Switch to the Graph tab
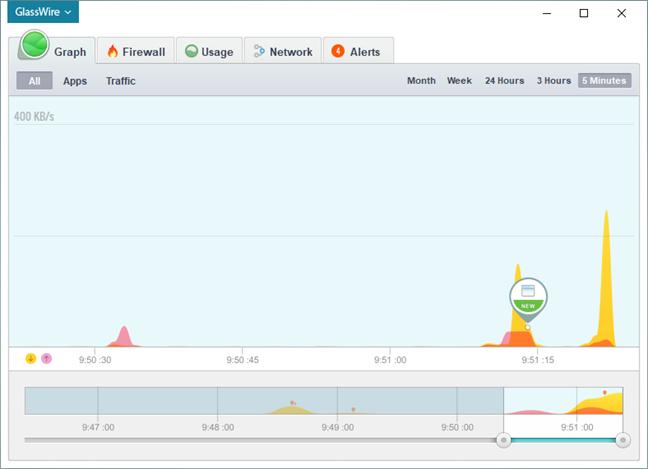 [52, 50]
